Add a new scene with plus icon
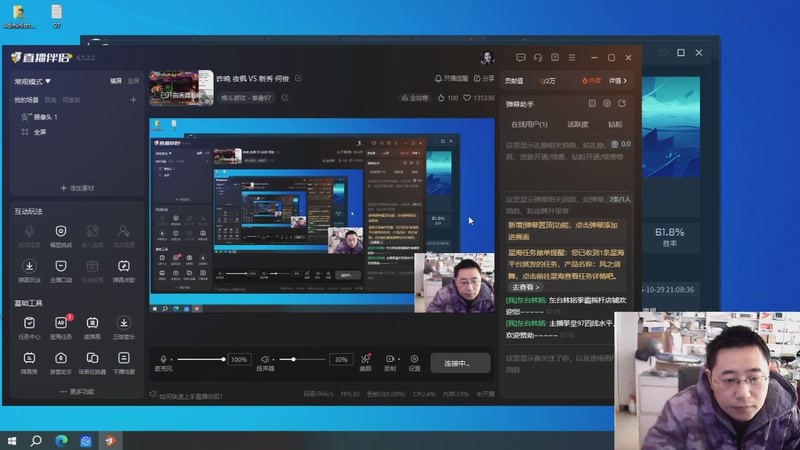This screenshot has height=450, width=800. 133,100
